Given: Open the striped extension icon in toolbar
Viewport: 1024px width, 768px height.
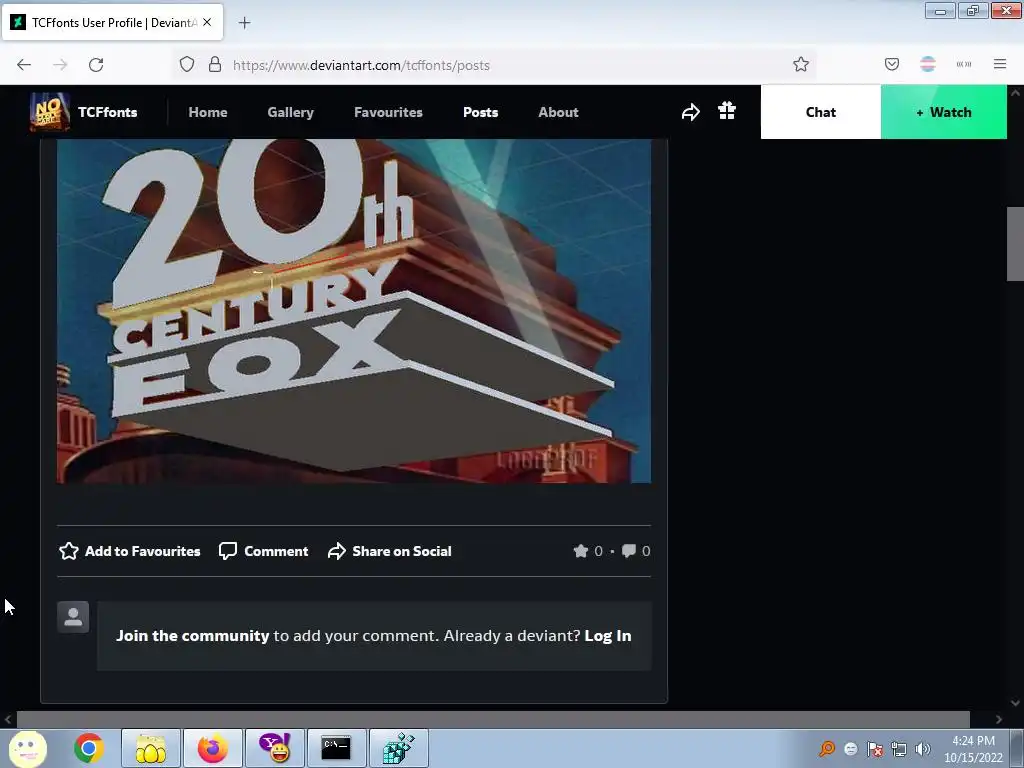Looking at the screenshot, I should coord(927,64).
